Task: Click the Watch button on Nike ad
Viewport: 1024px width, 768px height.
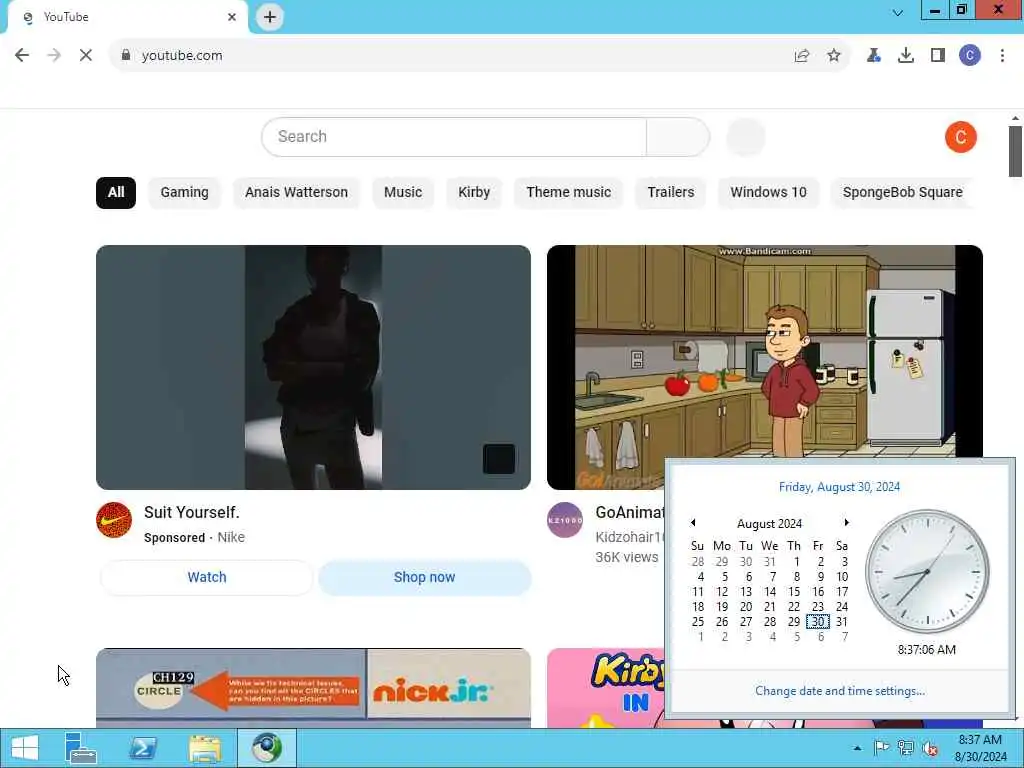Action: click(x=207, y=577)
